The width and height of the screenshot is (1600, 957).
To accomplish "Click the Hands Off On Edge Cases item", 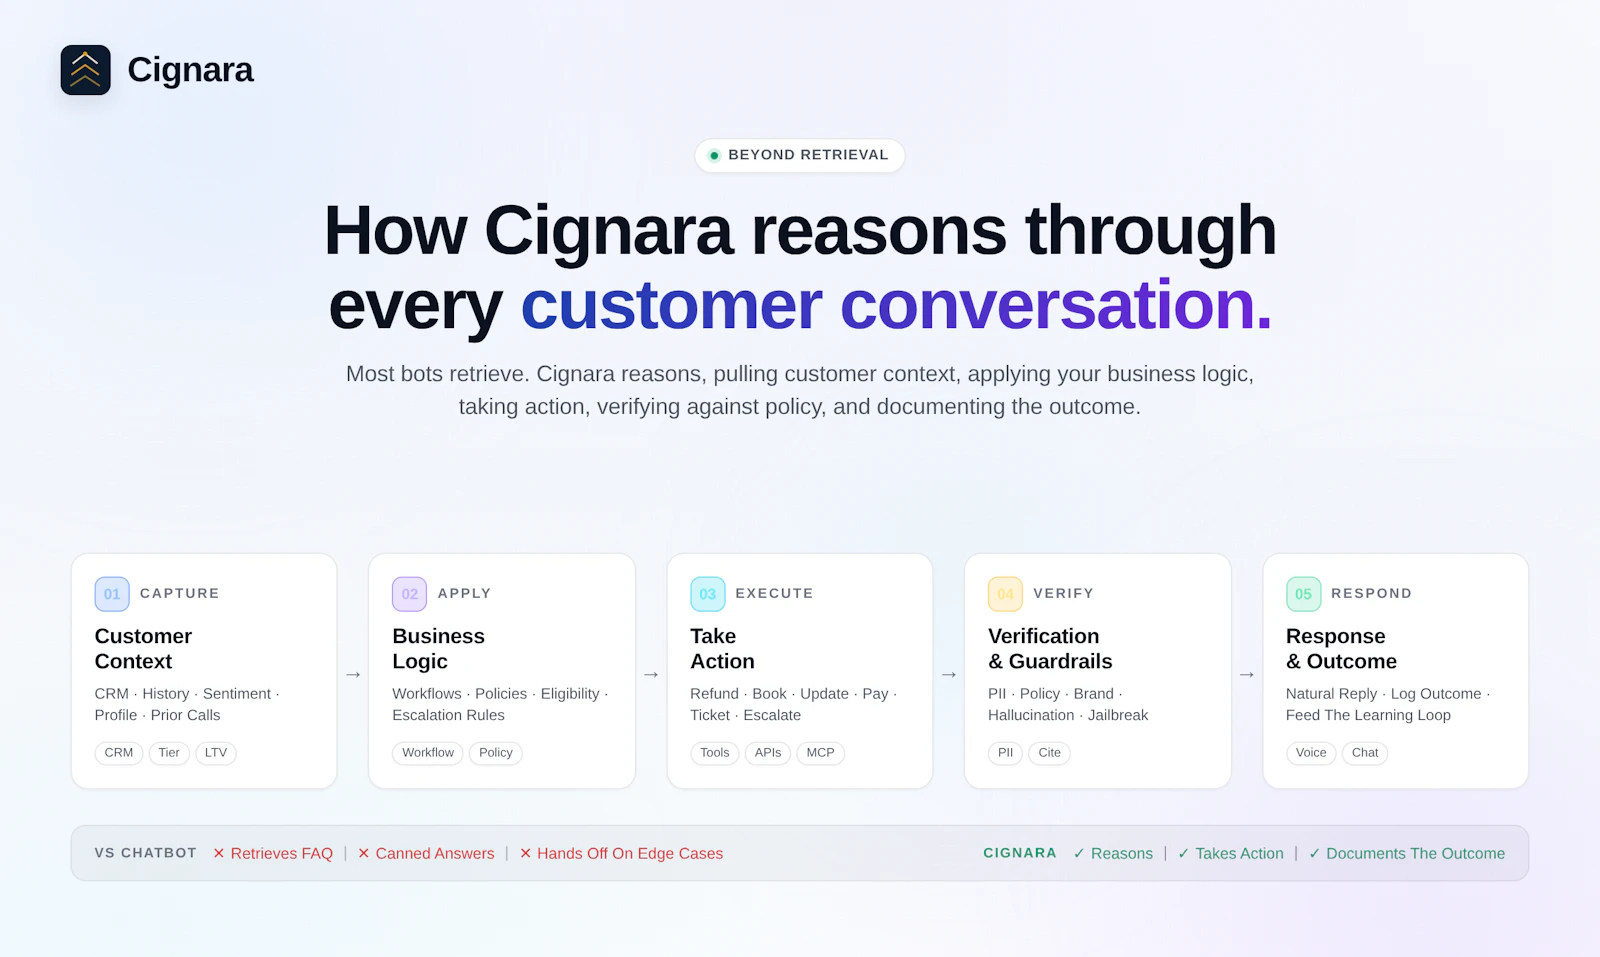I will (621, 853).
